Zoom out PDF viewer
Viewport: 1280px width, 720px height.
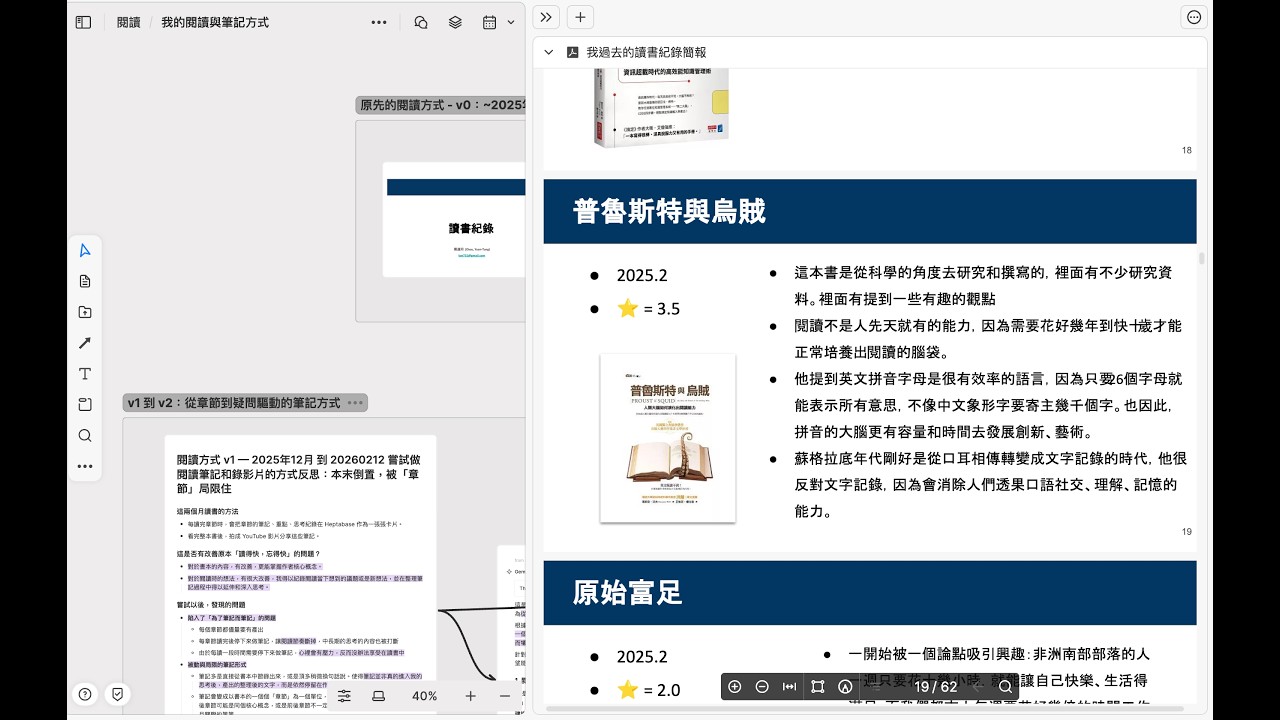coord(762,687)
